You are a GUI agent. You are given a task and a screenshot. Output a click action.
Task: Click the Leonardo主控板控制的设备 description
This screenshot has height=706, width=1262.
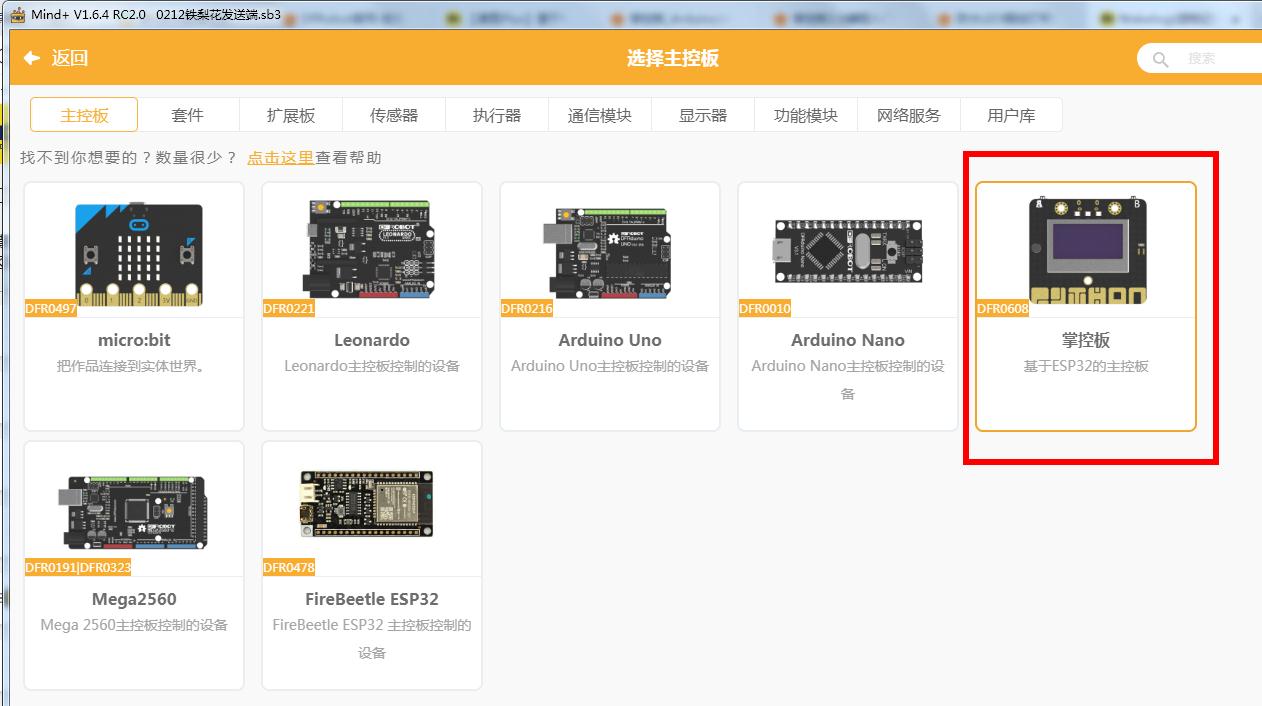[372, 366]
